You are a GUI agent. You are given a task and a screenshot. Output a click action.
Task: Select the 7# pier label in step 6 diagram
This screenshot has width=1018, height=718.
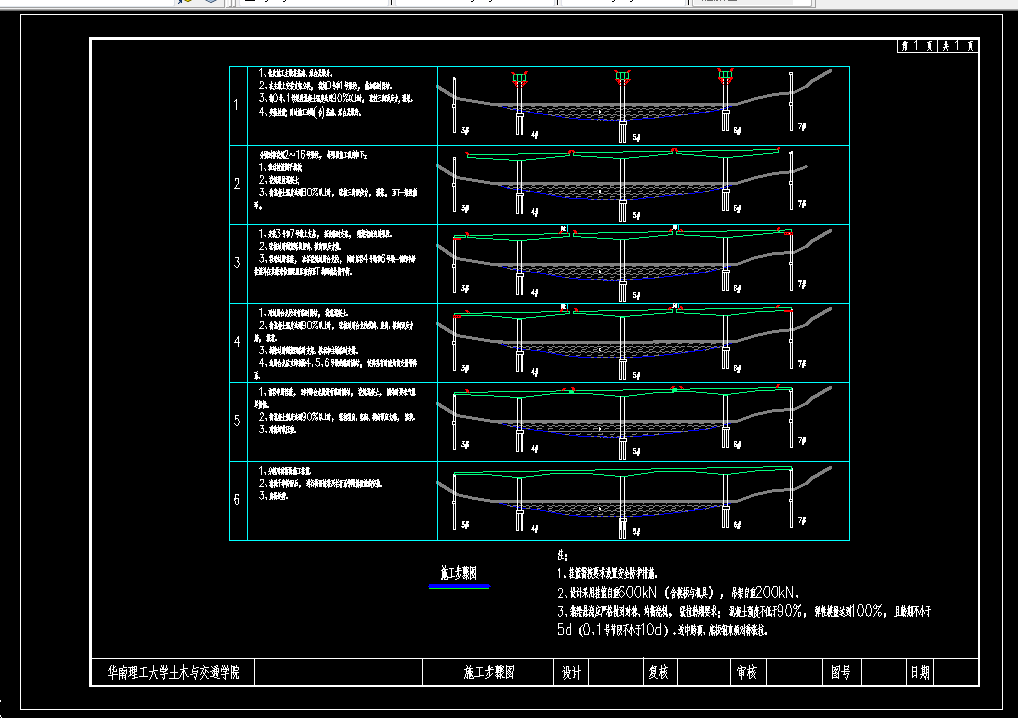[802, 521]
